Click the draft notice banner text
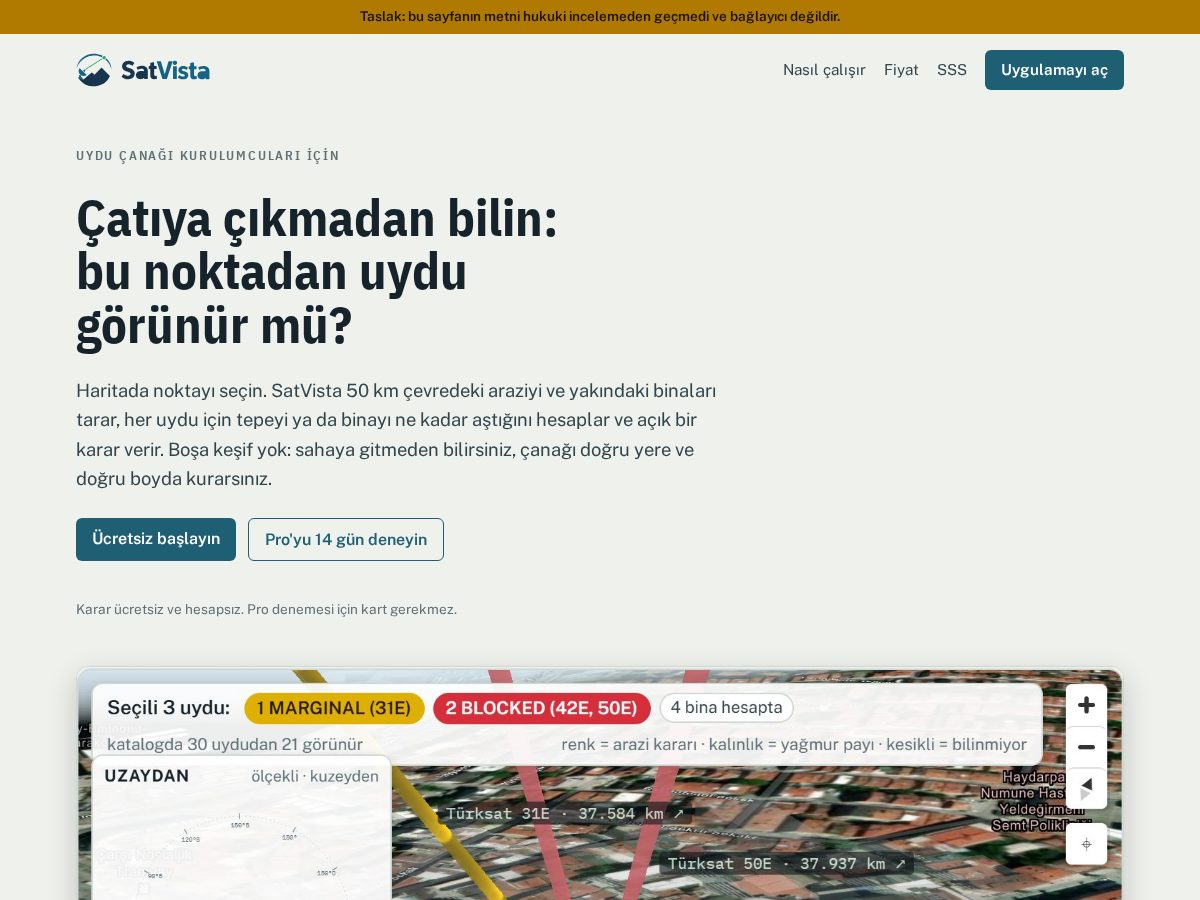Screen dimensions: 1200x900 coord(600,16)
